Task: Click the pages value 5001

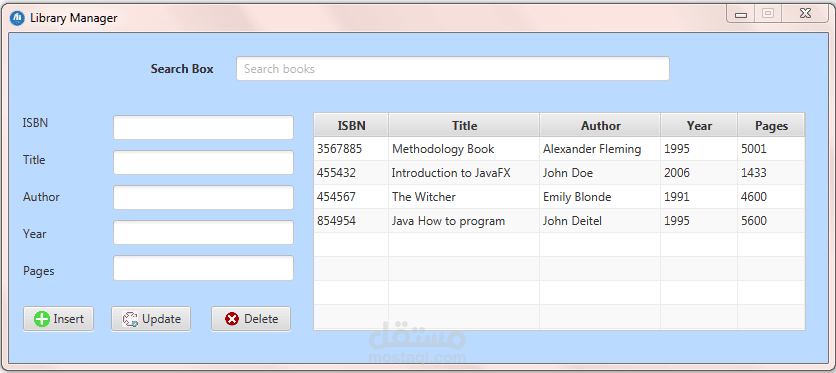Action: click(x=754, y=149)
